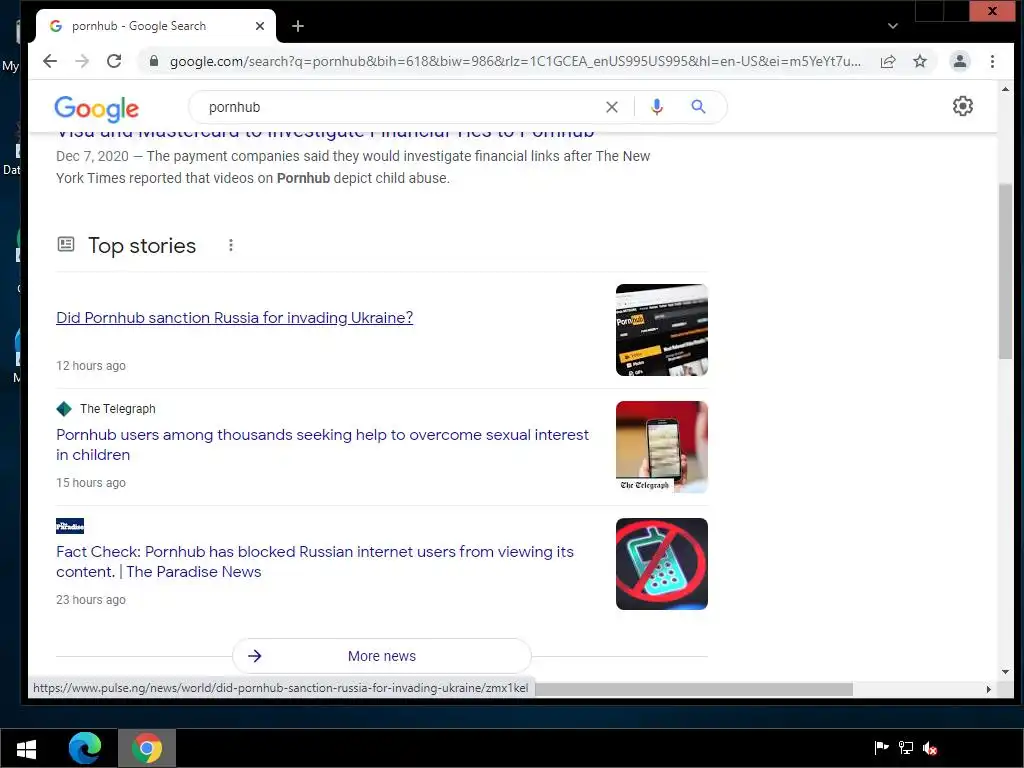1024x768 pixels.
Task: Bookmark this tab with star icon
Action: click(x=920, y=61)
